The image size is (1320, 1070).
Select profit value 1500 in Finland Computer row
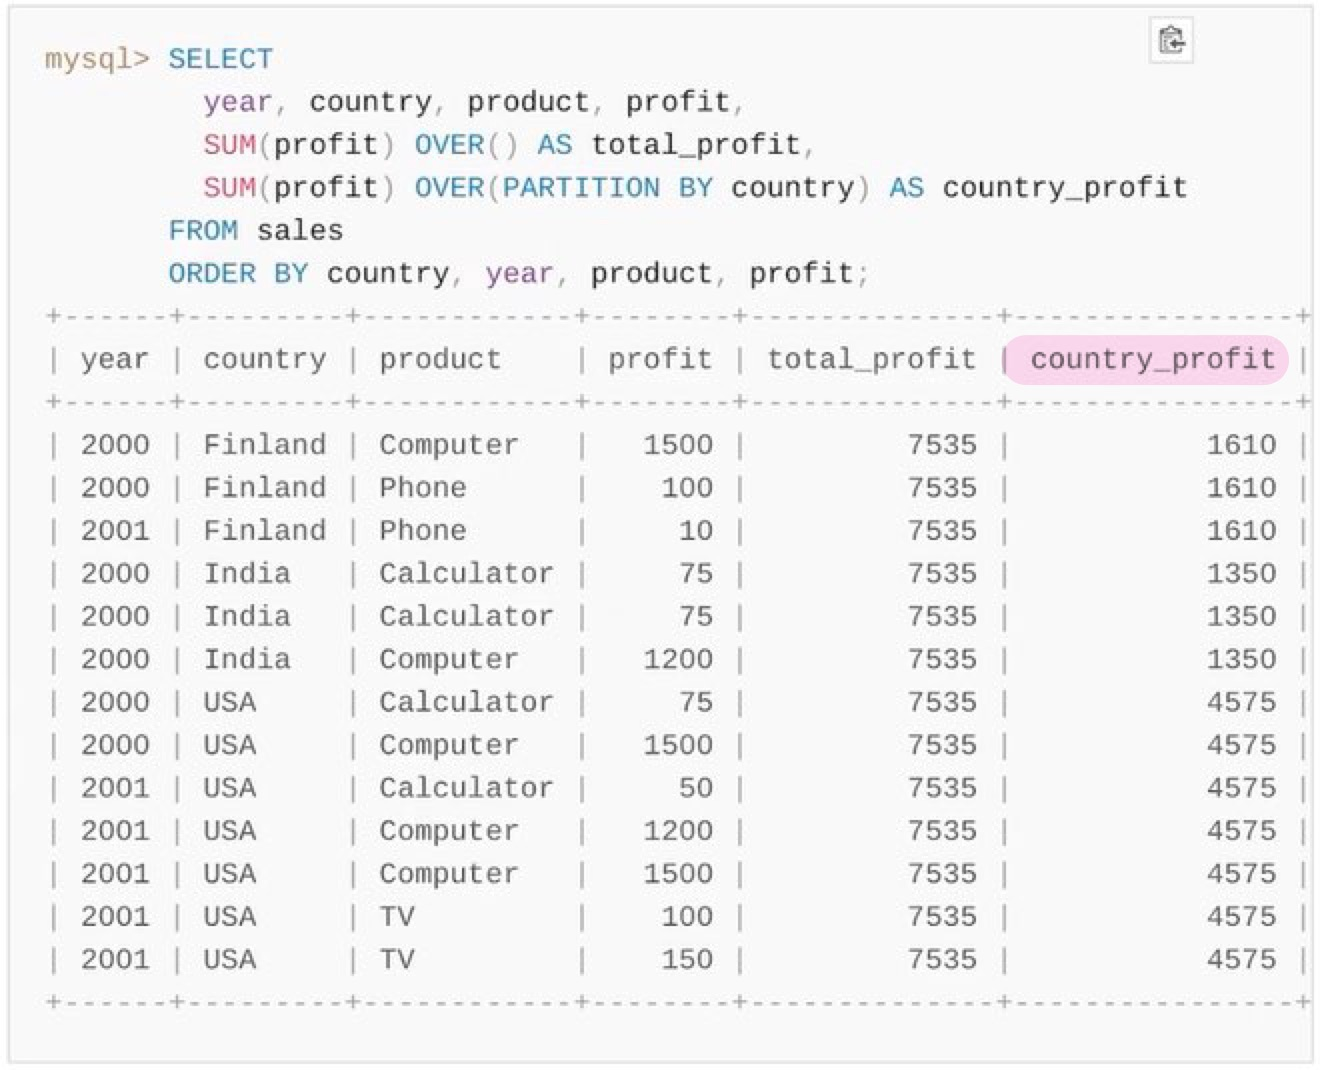tap(678, 445)
